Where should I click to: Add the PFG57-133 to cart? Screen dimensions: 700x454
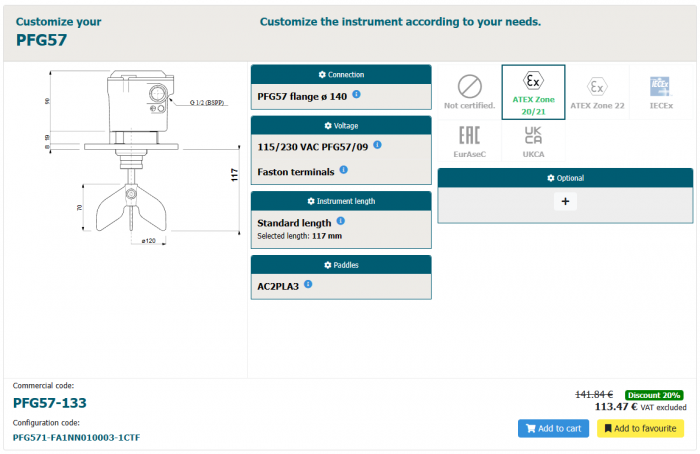(x=553, y=428)
